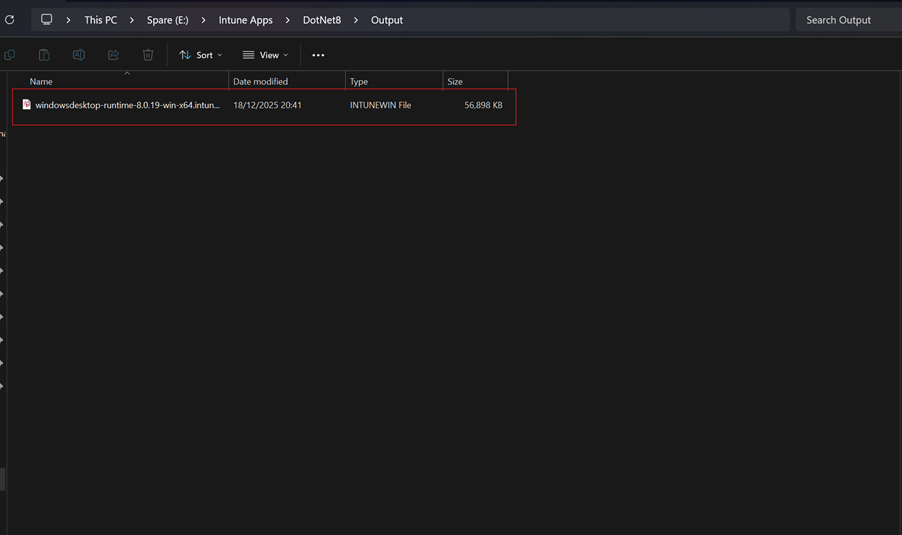The height and width of the screenshot is (535, 902).
Task: Click the 18/12/2025 20:41 date cell
Action: click(x=267, y=105)
